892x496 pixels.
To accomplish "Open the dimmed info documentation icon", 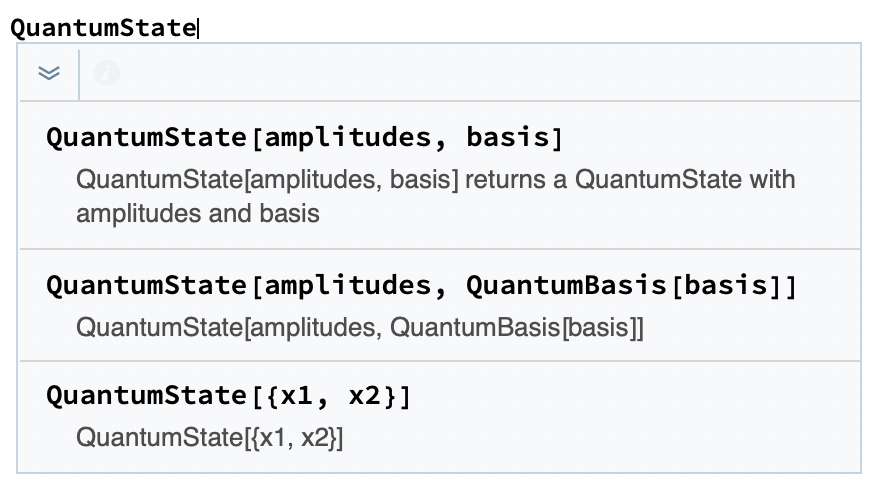I will coord(107,73).
